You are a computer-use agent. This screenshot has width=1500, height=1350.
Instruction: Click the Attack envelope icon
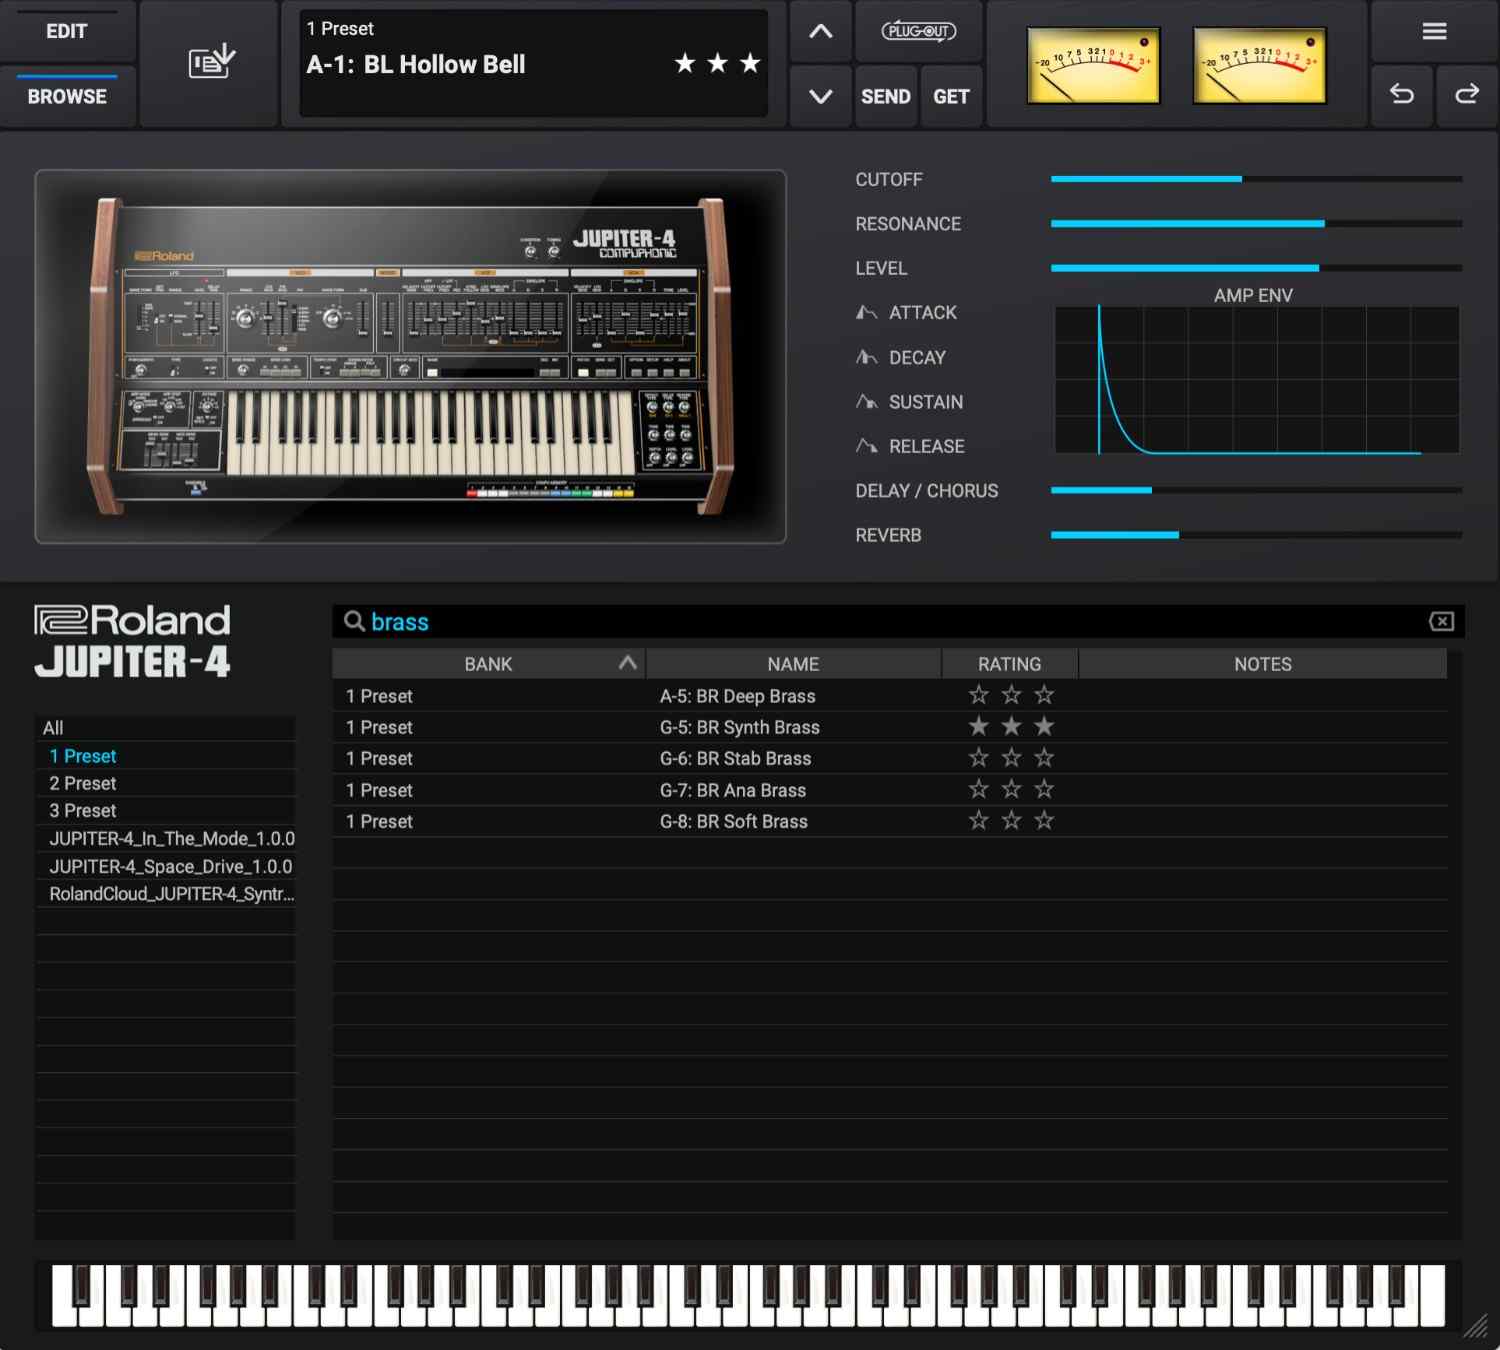click(866, 313)
